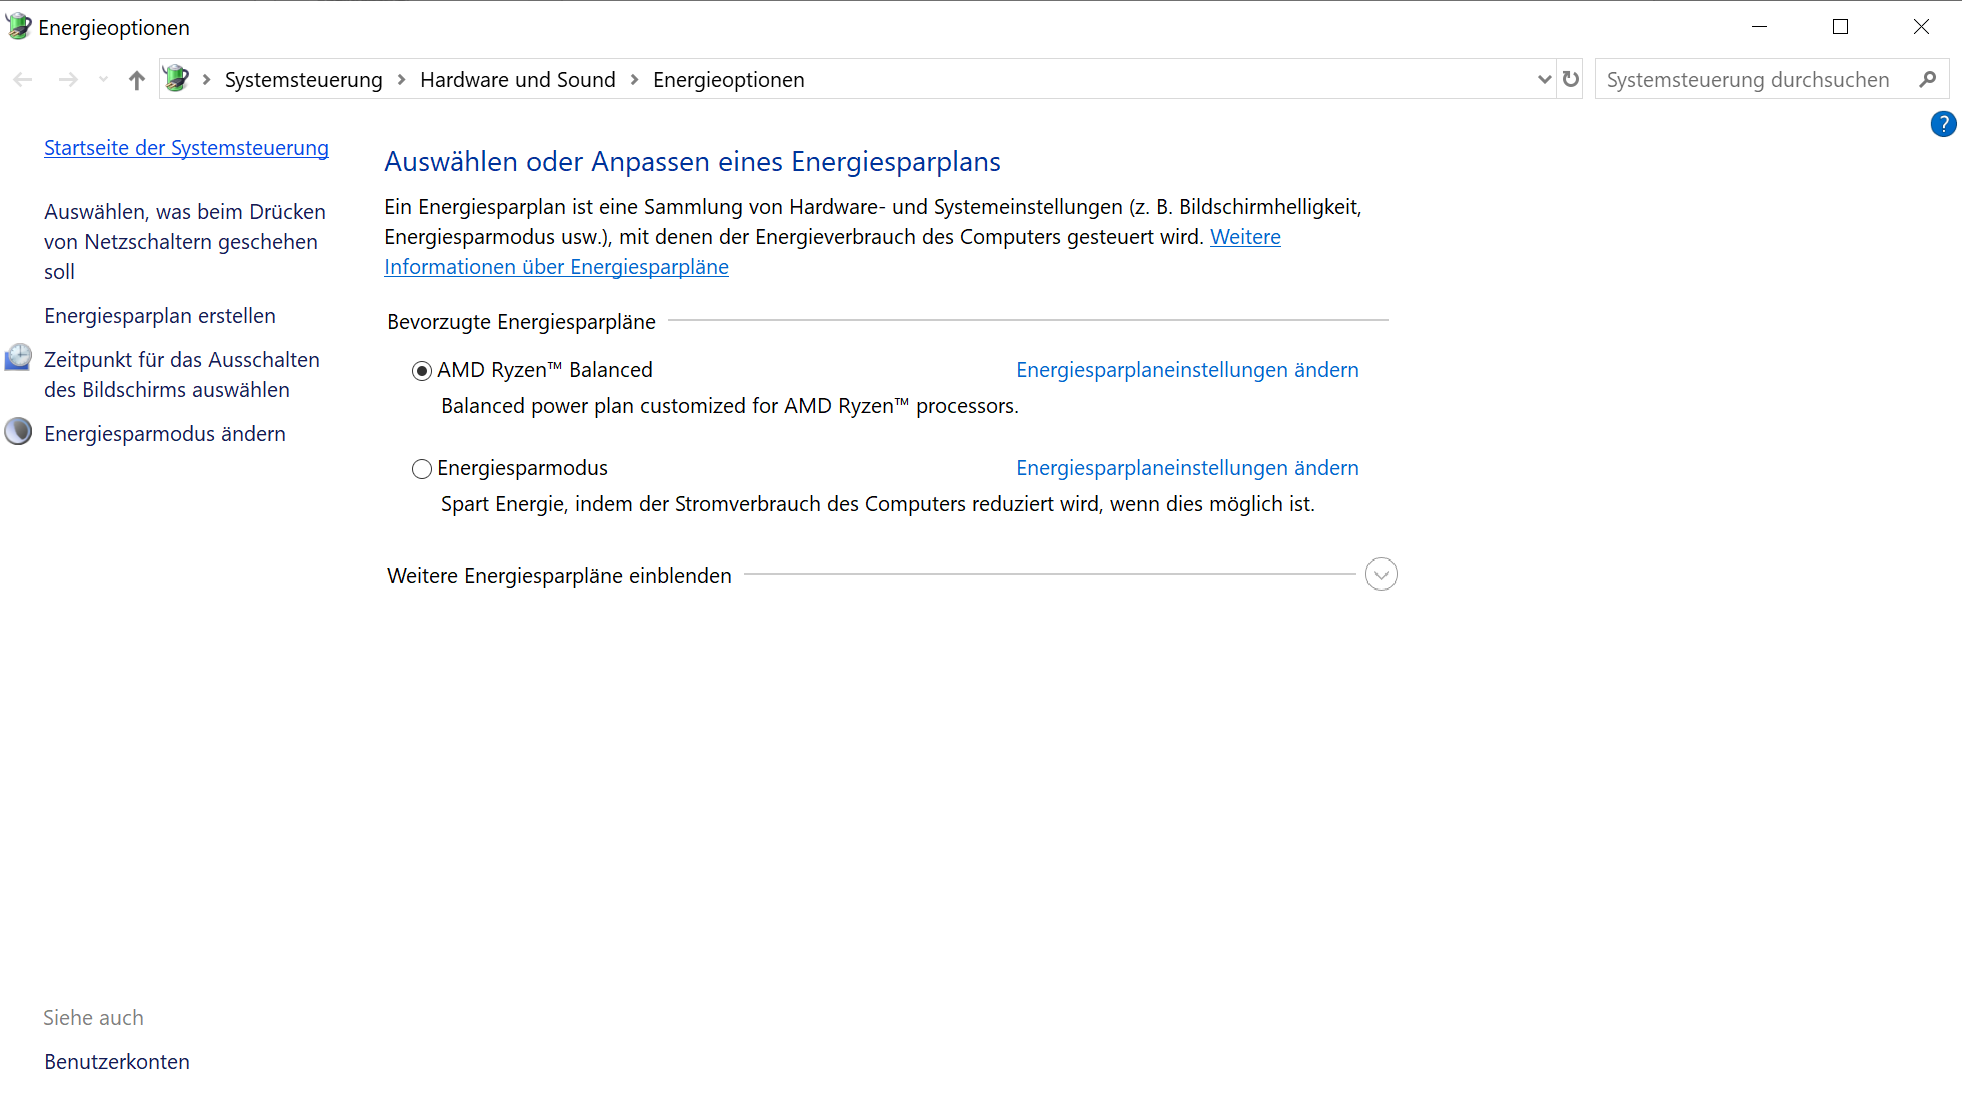Click the clock icon for display timeout
The image size is (1962, 1103).
(x=18, y=358)
